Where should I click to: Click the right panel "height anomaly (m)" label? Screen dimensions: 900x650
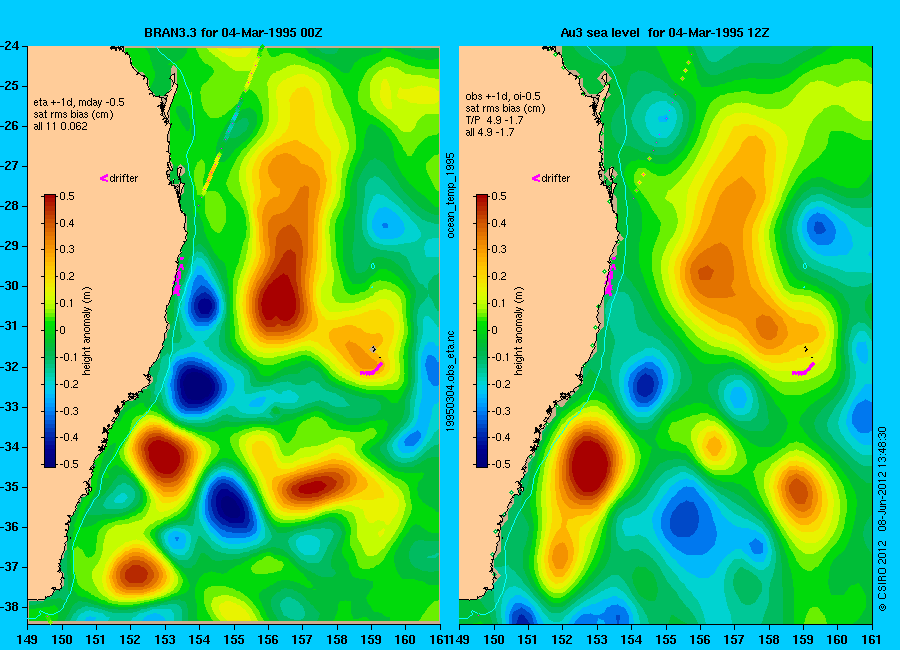(518, 331)
